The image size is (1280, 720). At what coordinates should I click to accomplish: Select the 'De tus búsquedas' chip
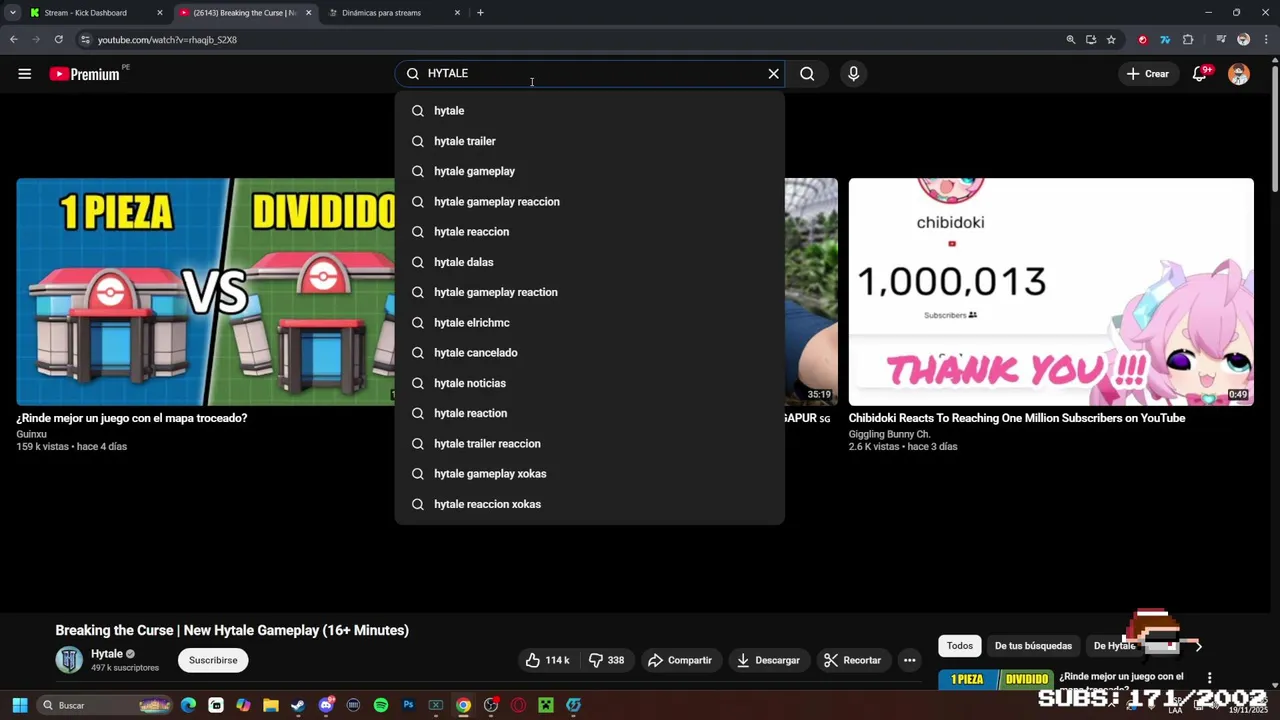[1033, 646]
